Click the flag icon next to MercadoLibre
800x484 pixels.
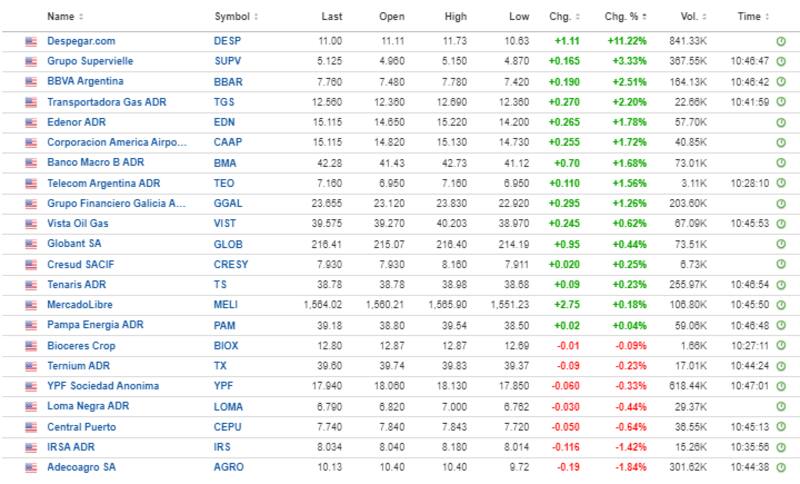pyautogui.click(x=31, y=304)
